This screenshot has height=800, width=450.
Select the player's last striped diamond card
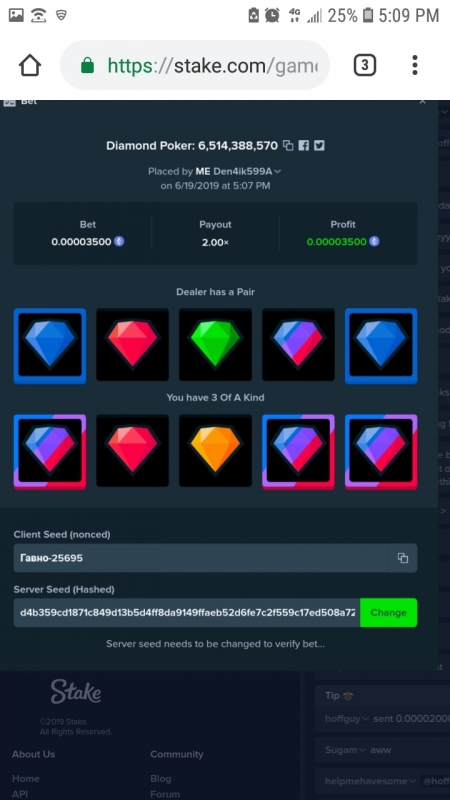click(x=381, y=451)
